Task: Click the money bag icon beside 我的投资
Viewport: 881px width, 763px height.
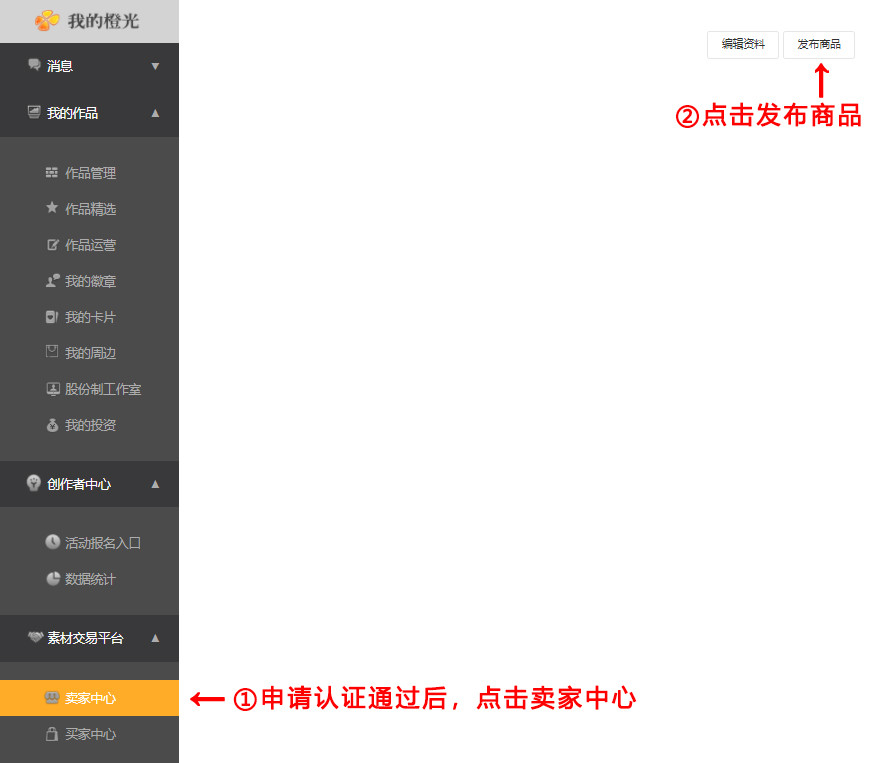Action: [x=52, y=425]
